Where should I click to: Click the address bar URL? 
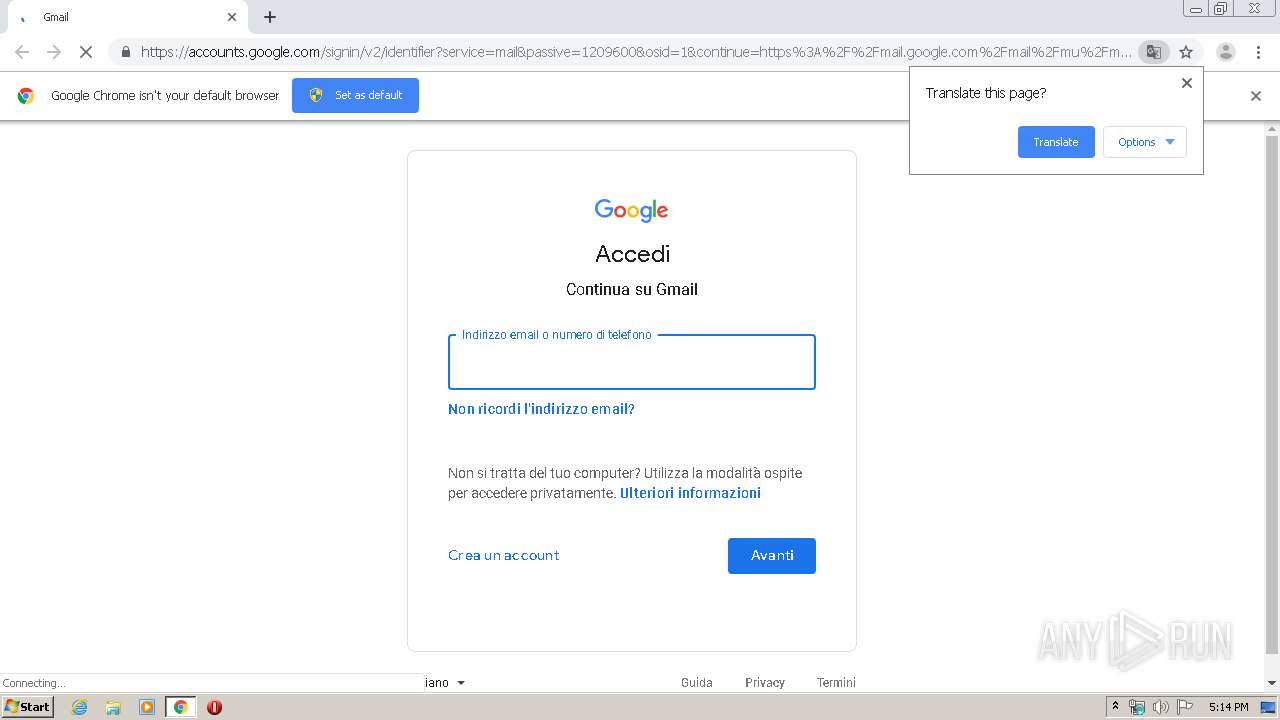636,52
